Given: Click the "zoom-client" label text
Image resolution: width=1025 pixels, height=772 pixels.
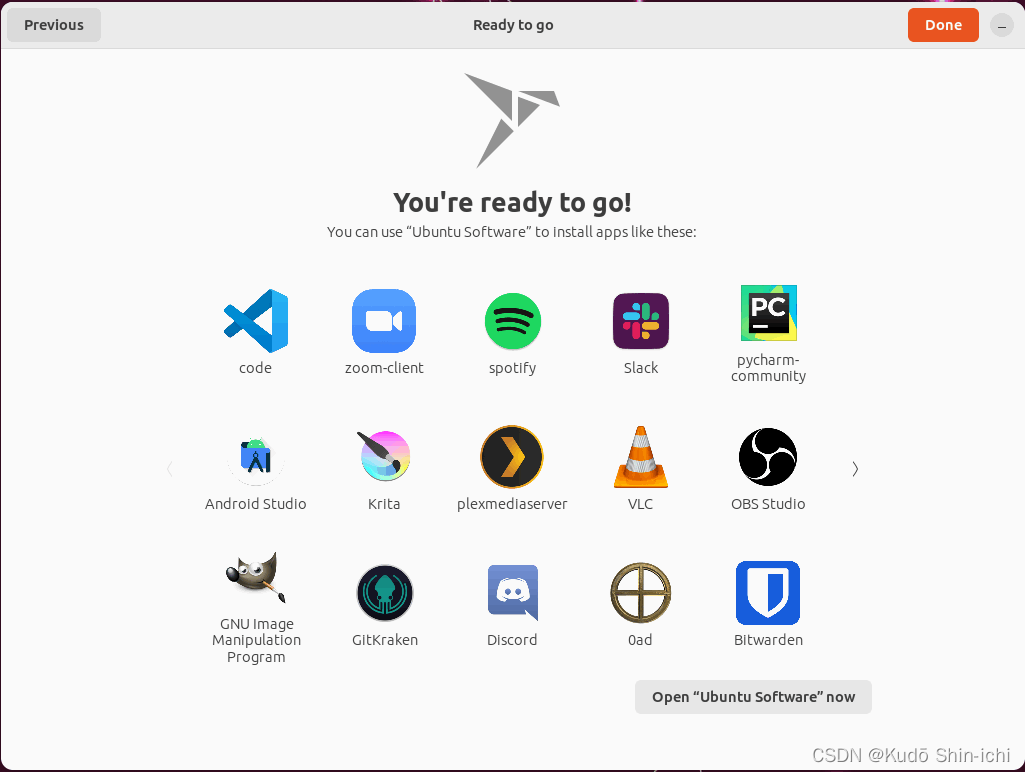Looking at the screenshot, I should point(384,368).
